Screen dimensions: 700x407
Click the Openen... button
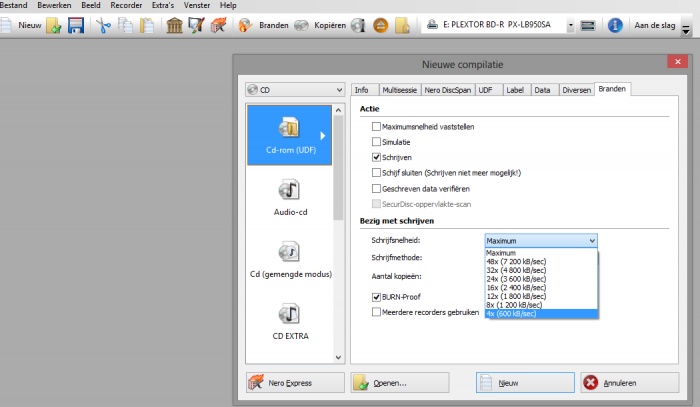pos(400,383)
